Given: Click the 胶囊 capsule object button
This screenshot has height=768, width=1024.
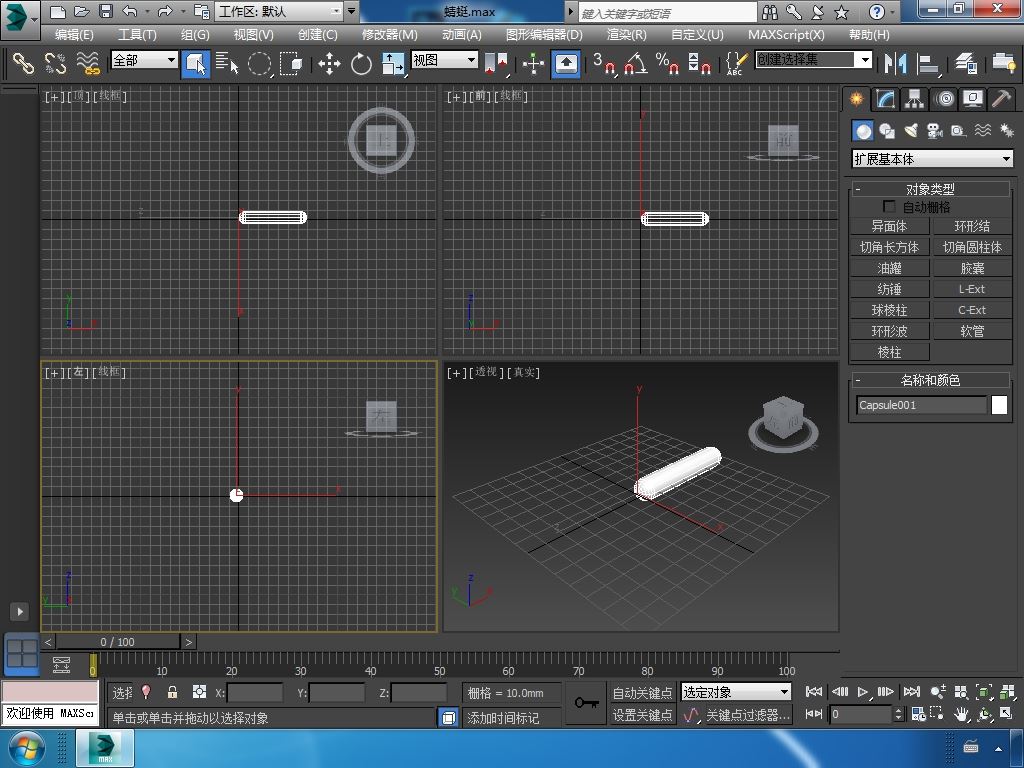Looking at the screenshot, I should pyautogui.click(x=972, y=268).
